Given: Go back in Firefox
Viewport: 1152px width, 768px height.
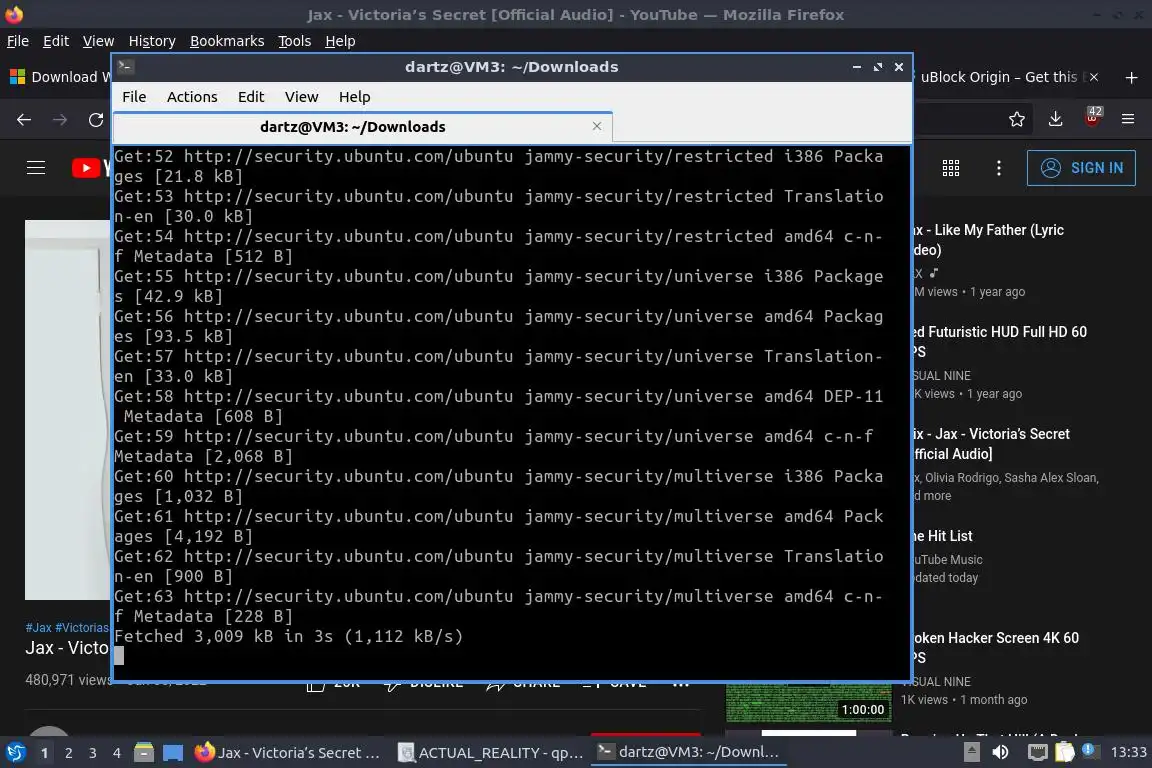Looking at the screenshot, I should (24, 119).
